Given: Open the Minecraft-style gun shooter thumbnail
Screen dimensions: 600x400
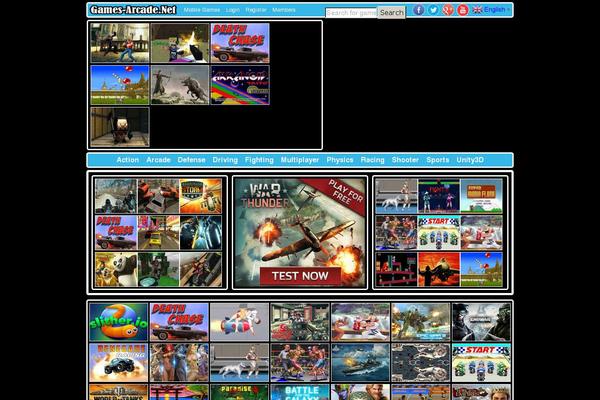Looking at the screenshot, I should coord(180,43).
